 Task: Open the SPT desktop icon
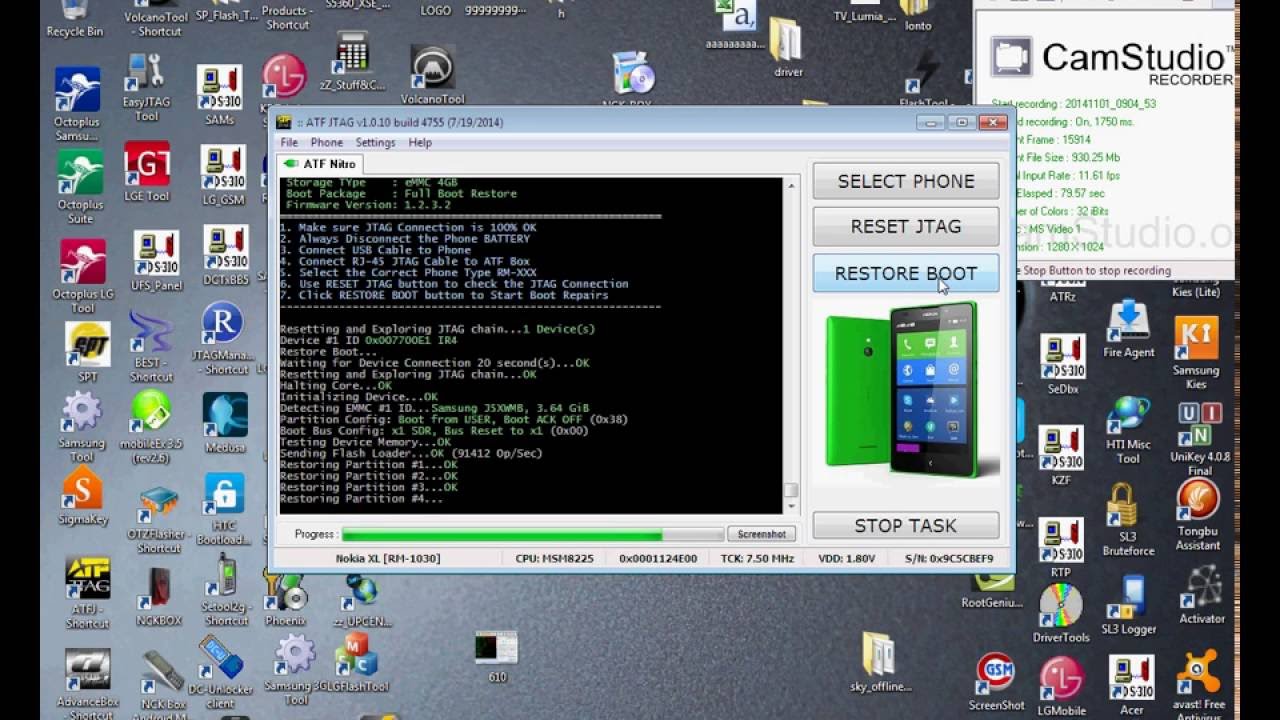[x=88, y=352]
